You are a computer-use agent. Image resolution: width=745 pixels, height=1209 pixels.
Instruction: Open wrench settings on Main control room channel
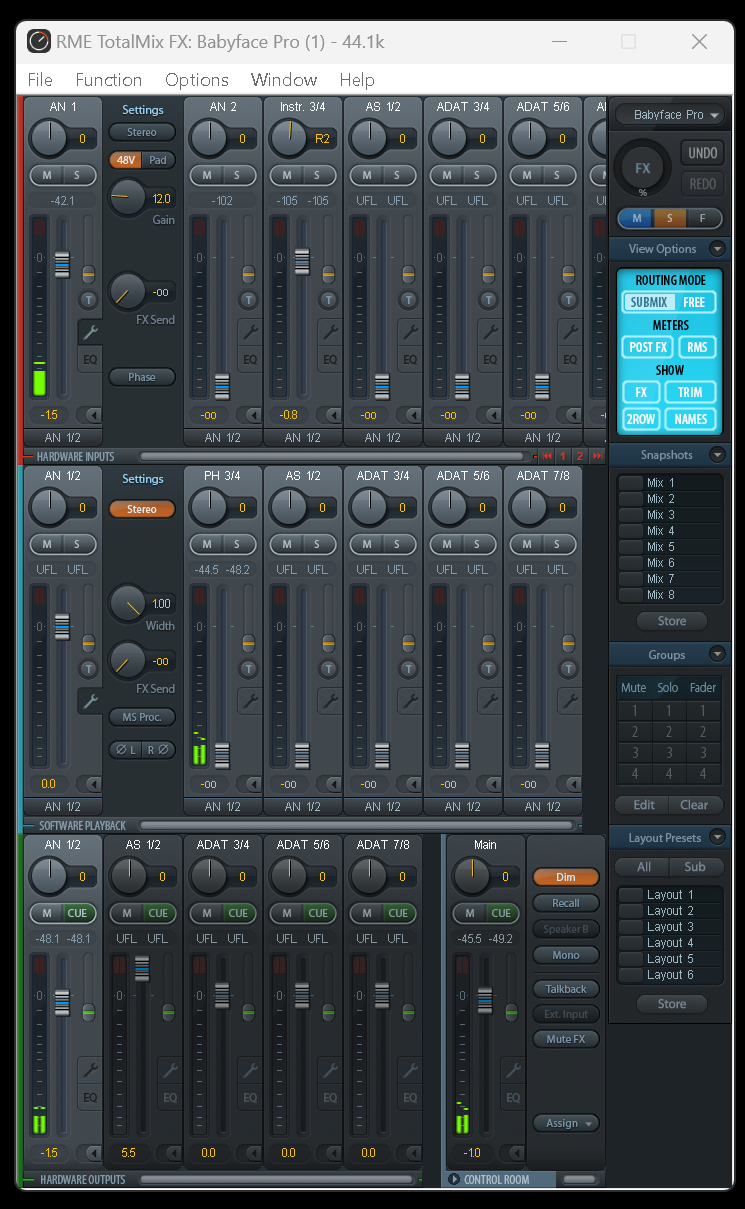tap(513, 1071)
